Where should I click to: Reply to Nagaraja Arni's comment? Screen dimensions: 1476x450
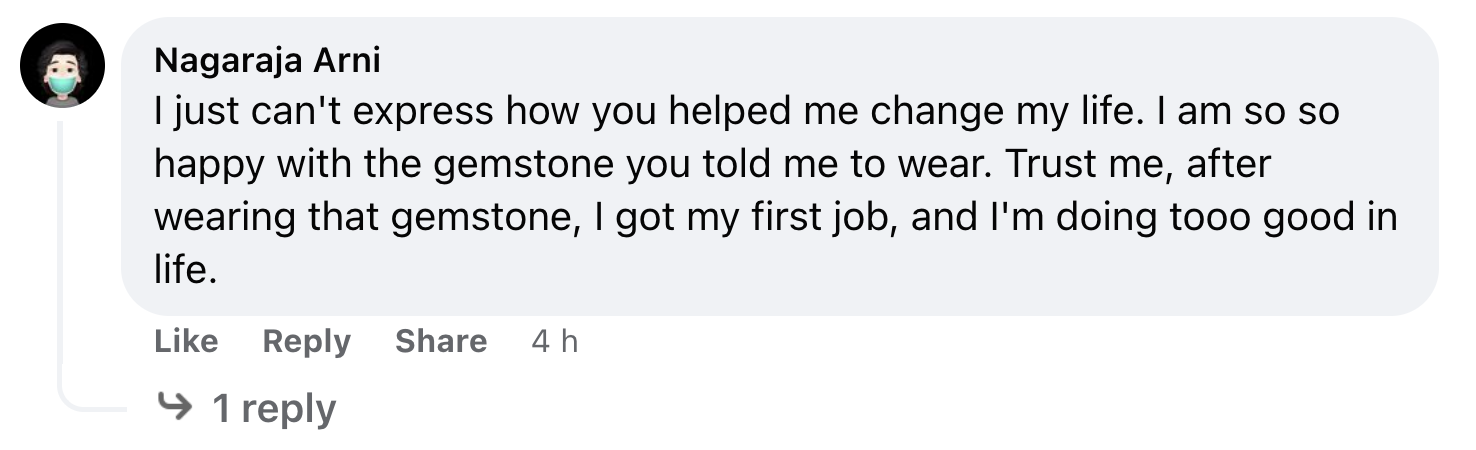click(x=306, y=342)
